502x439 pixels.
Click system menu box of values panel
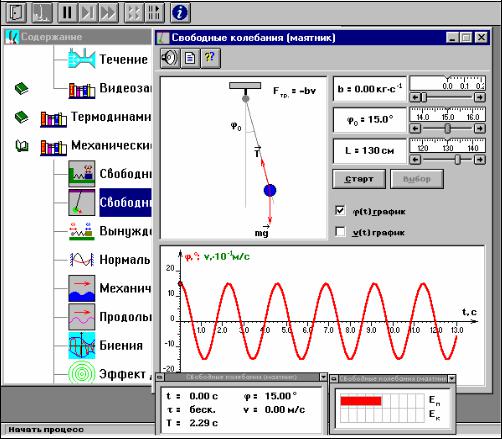[x=160, y=377]
